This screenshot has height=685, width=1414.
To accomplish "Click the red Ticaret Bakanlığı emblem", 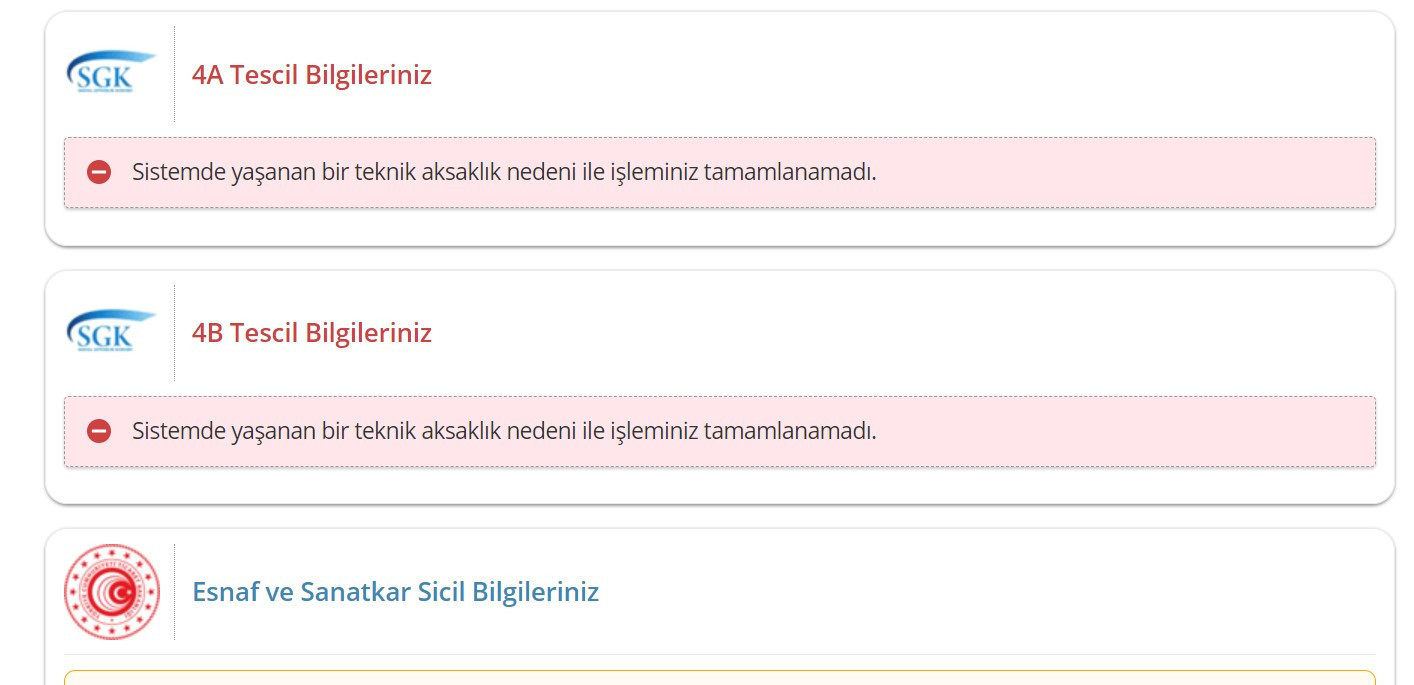I will (x=111, y=592).
